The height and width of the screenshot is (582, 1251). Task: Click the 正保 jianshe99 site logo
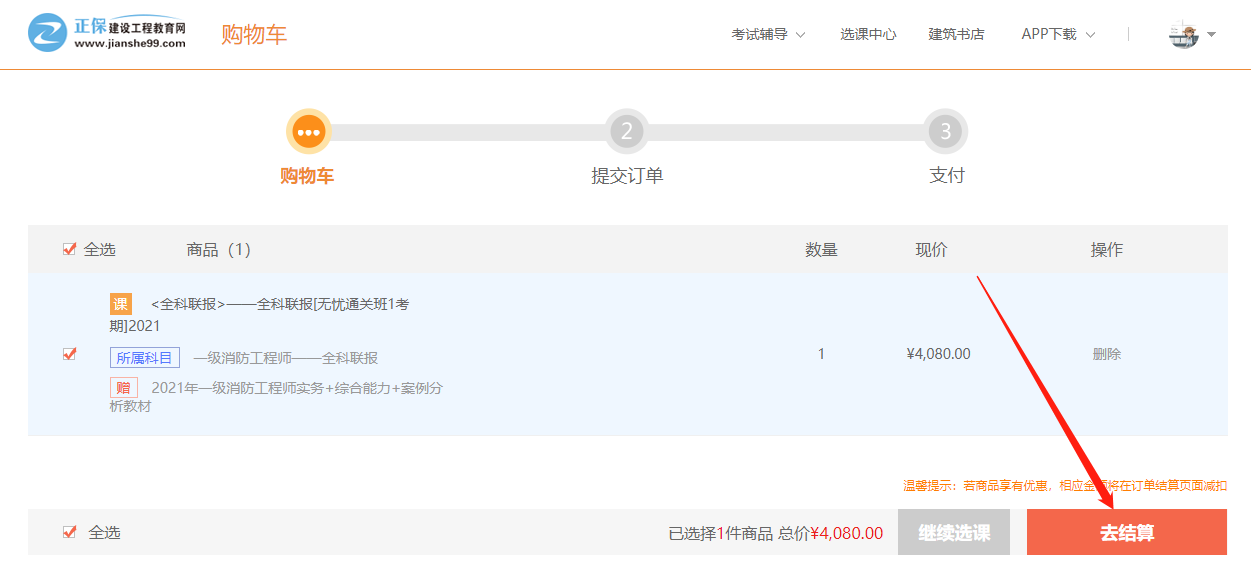coord(106,33)
